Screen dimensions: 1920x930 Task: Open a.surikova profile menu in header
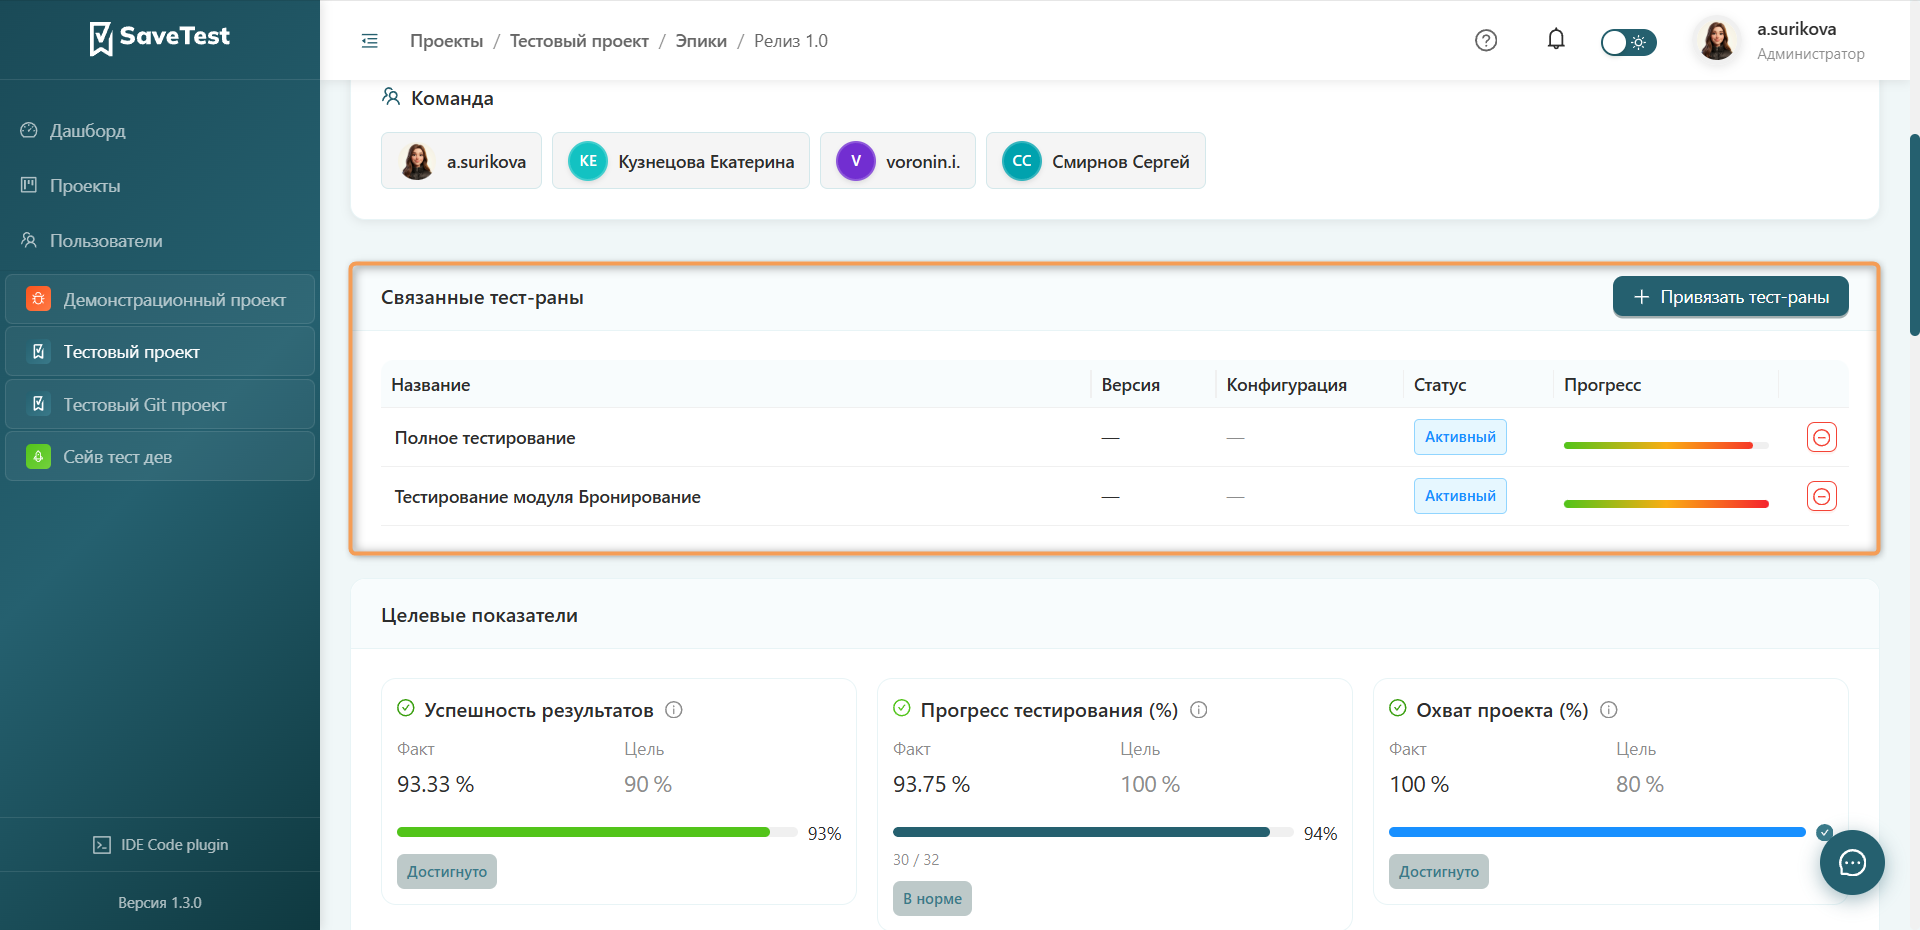[1780, 41]
